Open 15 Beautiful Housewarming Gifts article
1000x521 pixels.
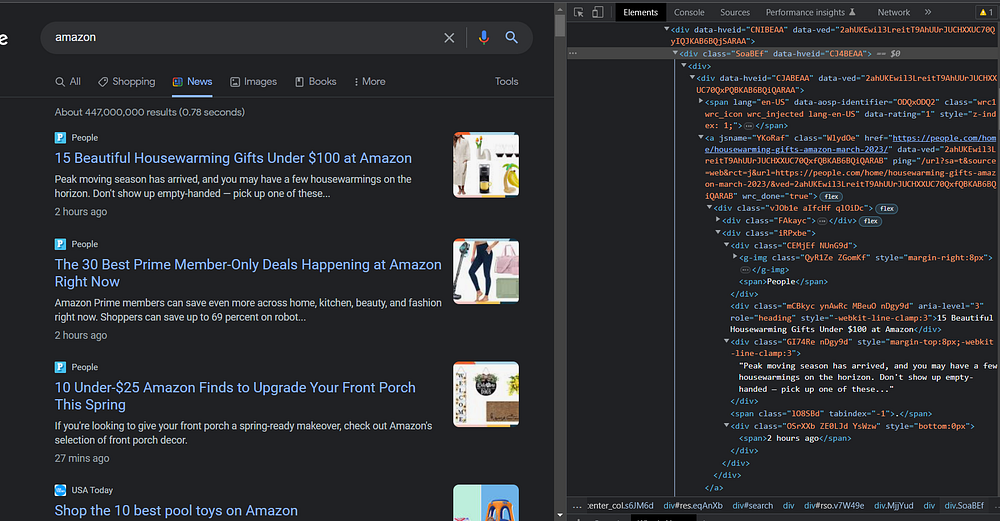pyautogui.click(x=233, y=158)
